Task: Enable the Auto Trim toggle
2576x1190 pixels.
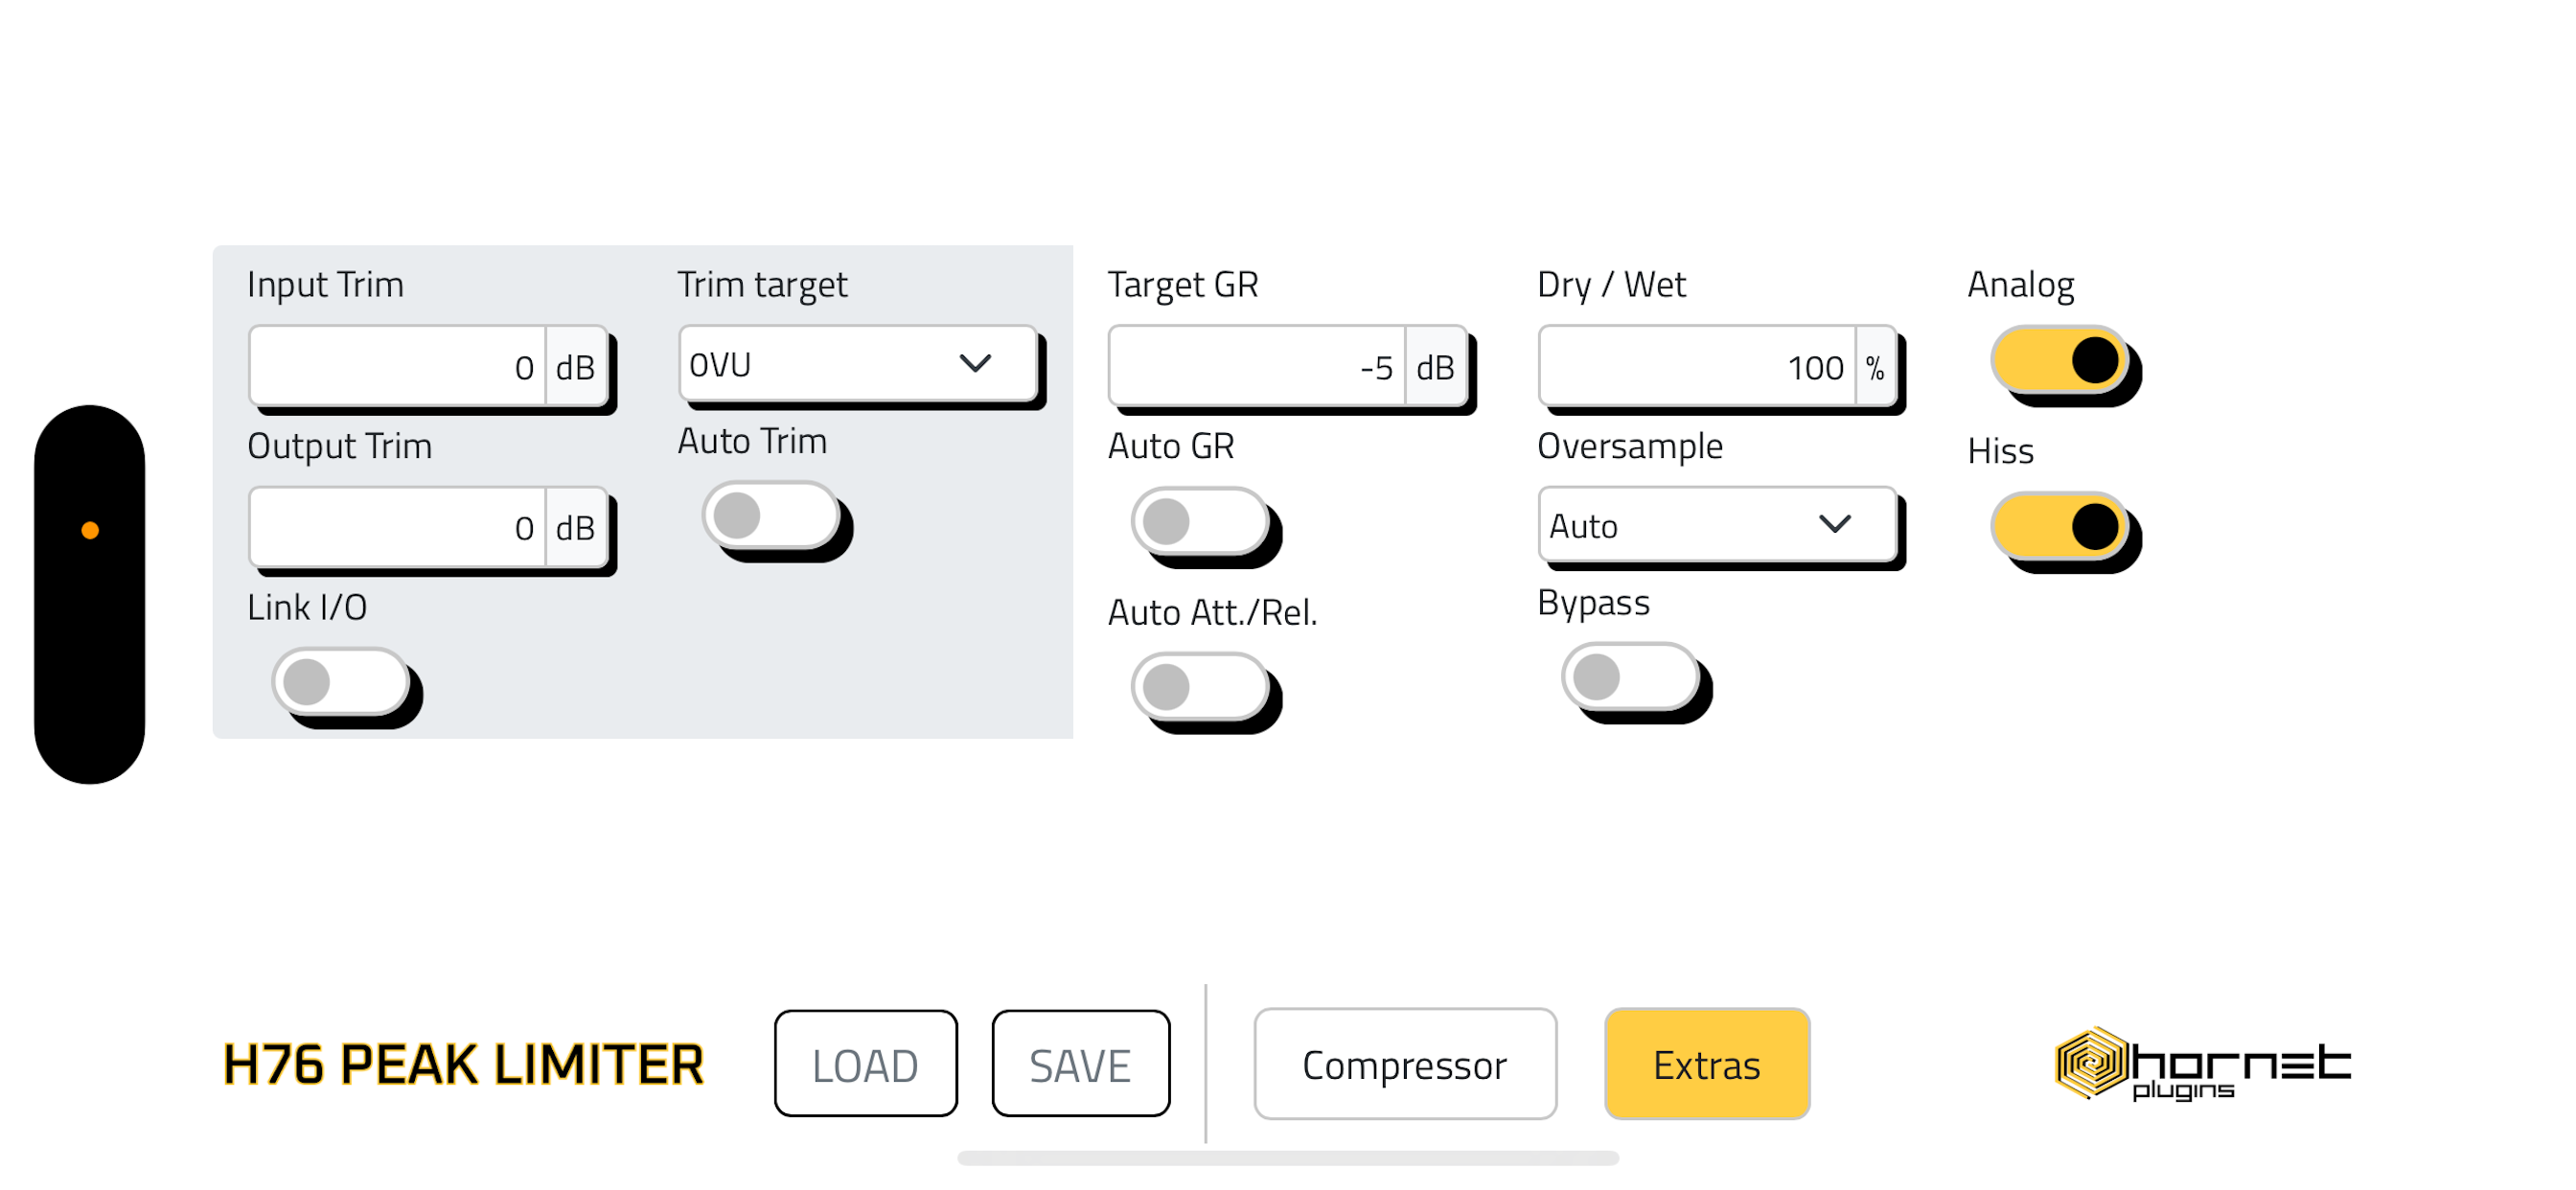Action: tap(771, 516)
